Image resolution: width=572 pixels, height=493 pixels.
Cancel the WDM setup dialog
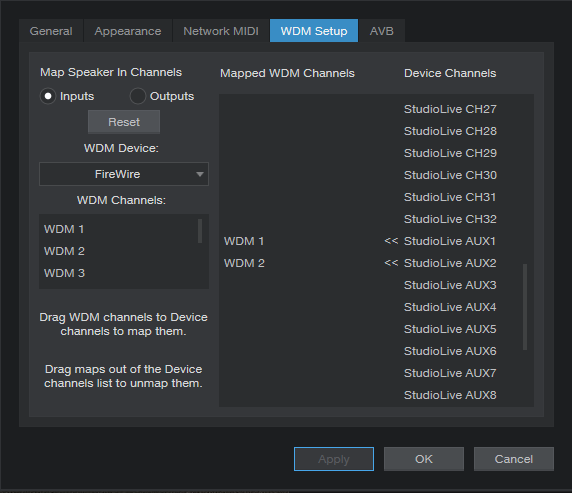(514, 459)
